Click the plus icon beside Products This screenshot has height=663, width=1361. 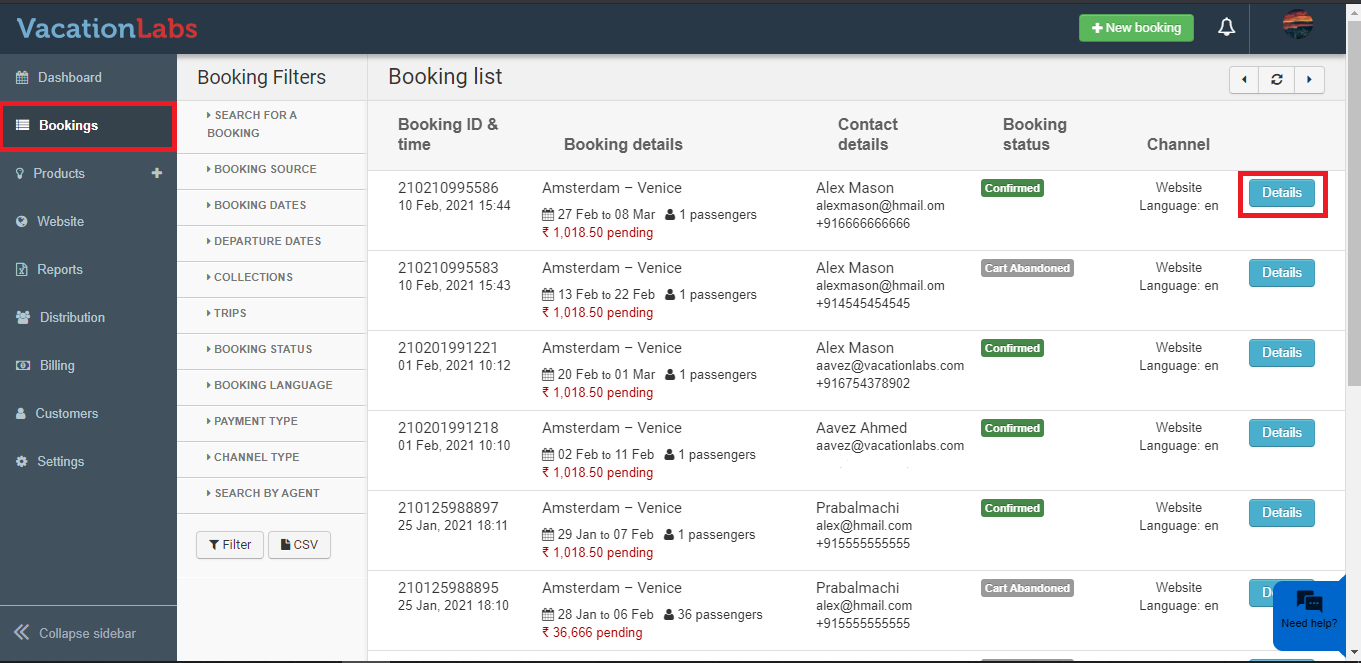156,173
